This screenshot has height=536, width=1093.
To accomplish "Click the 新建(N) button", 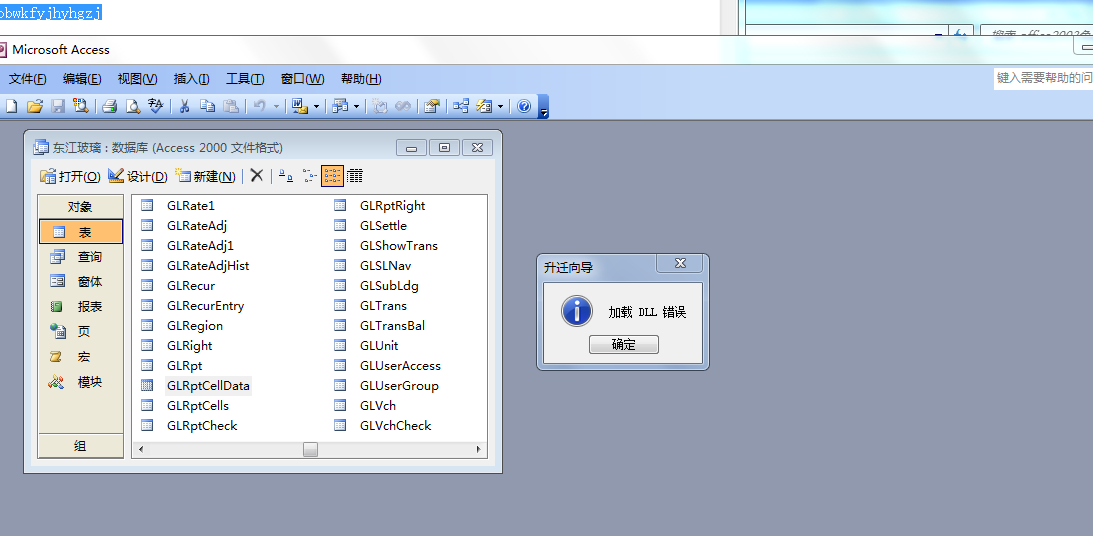I will [206, 176].
